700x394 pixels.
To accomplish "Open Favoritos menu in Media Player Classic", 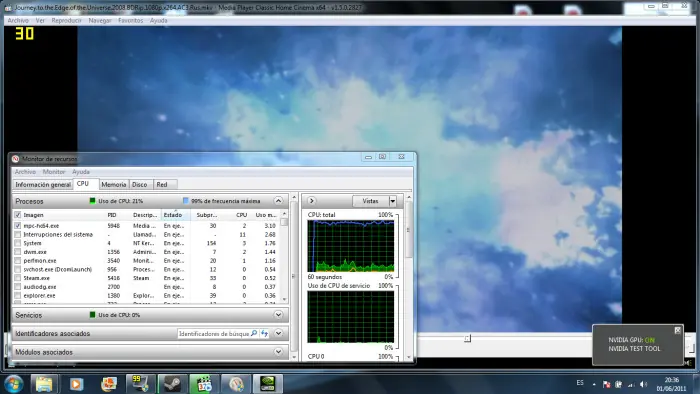I will coord(130,21).
